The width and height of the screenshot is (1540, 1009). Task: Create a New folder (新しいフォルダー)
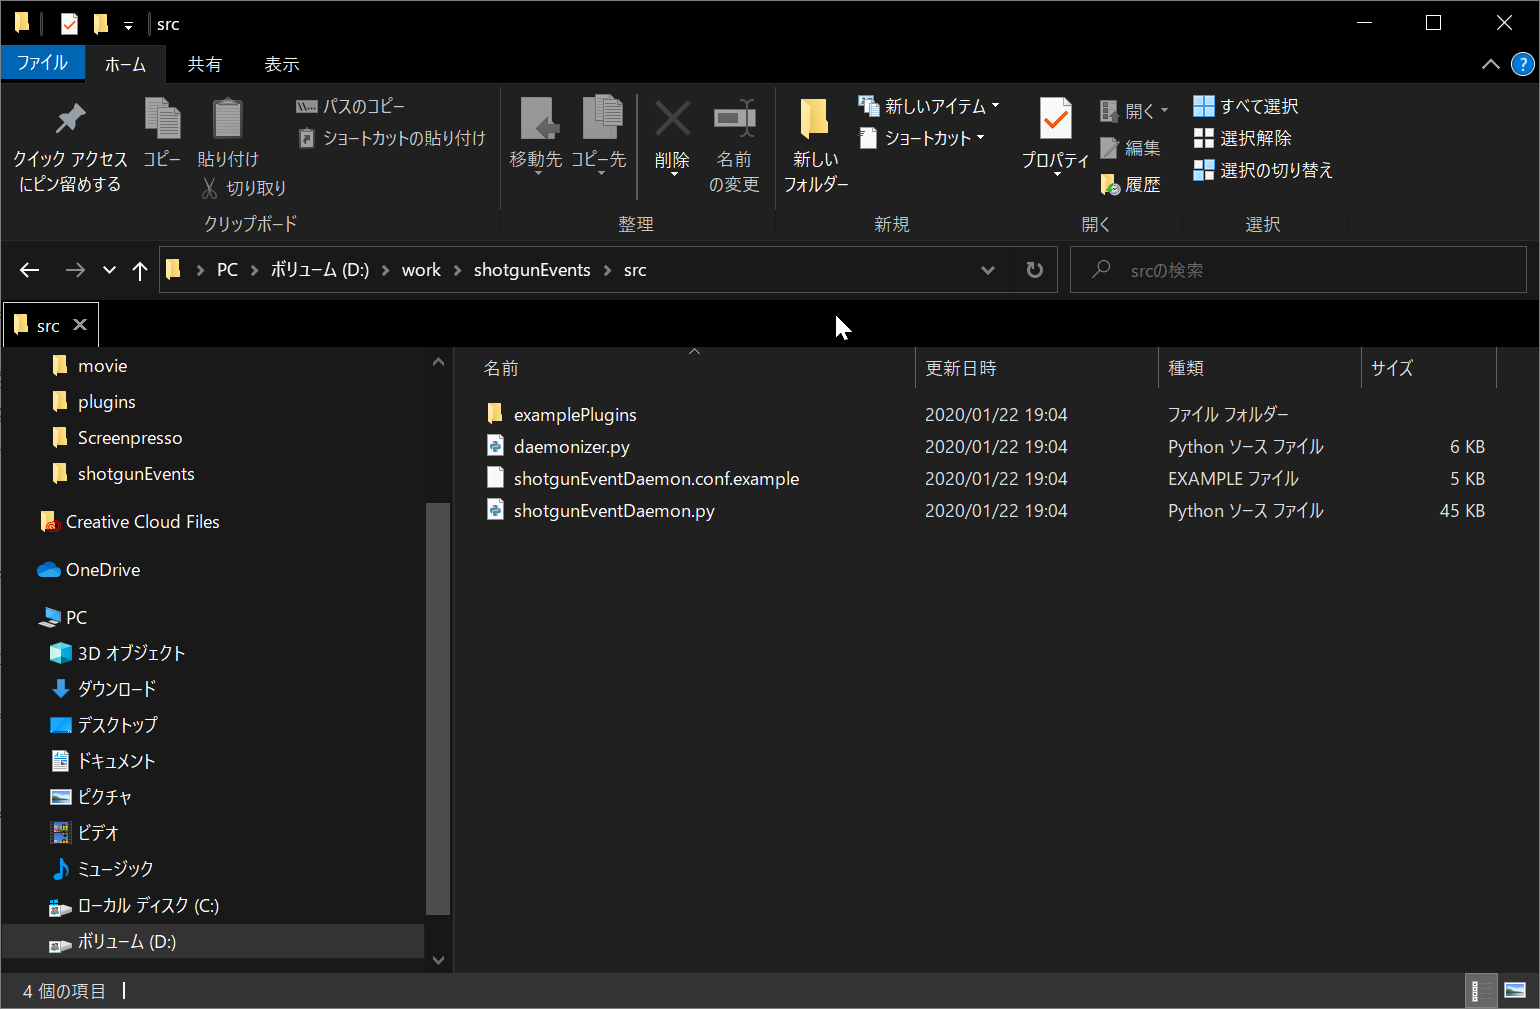tap(815, 145)
